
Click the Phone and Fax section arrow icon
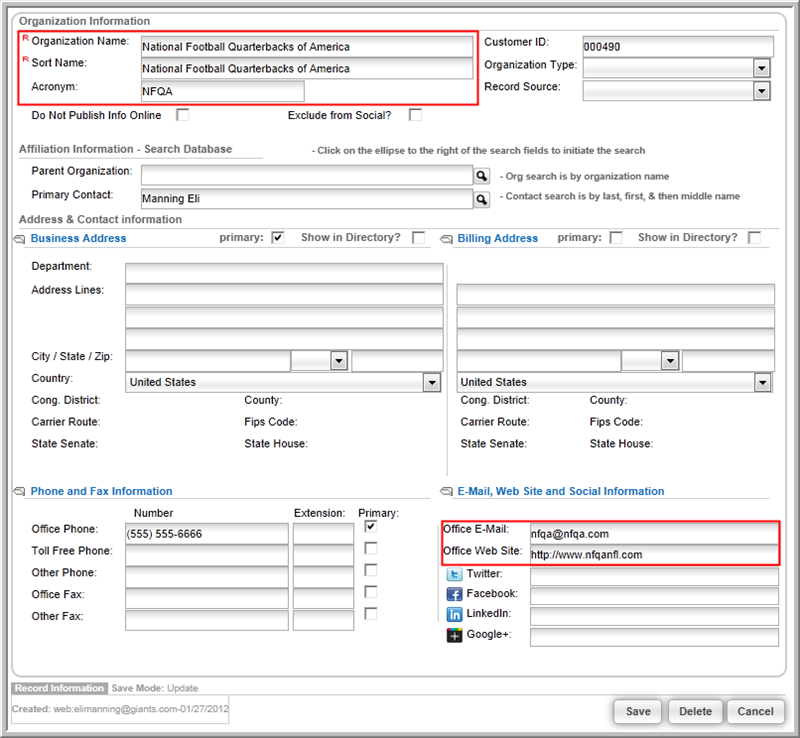point(19,491)
